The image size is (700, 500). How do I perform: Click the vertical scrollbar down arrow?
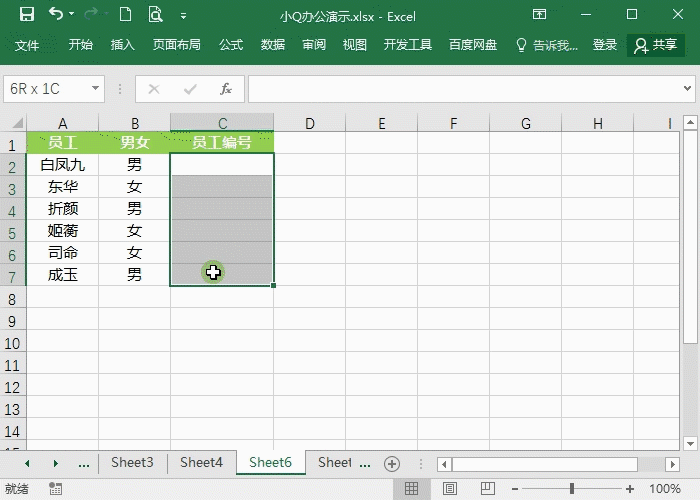[690, 444]
